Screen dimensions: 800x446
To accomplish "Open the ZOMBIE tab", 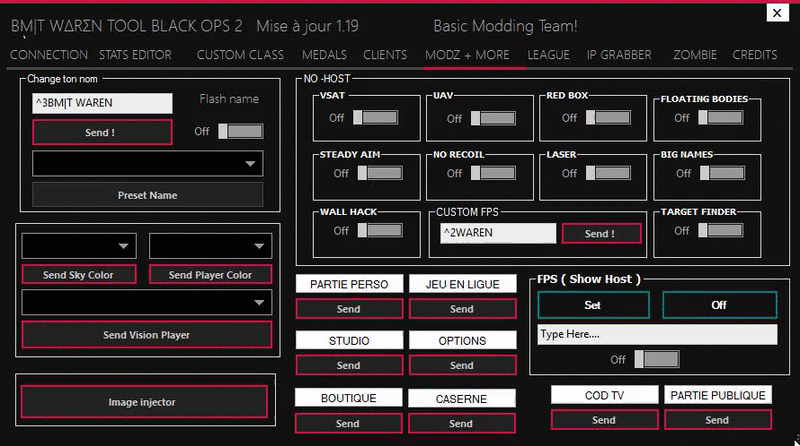I will coord(695,55).
